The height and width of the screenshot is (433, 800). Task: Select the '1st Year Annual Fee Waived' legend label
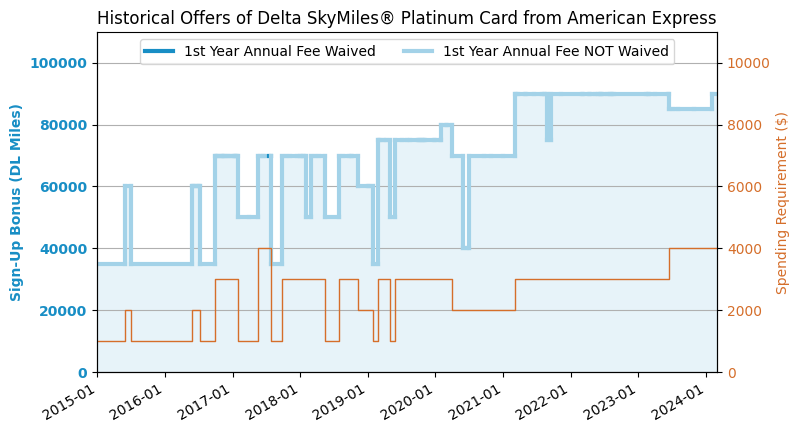(279, 52)
